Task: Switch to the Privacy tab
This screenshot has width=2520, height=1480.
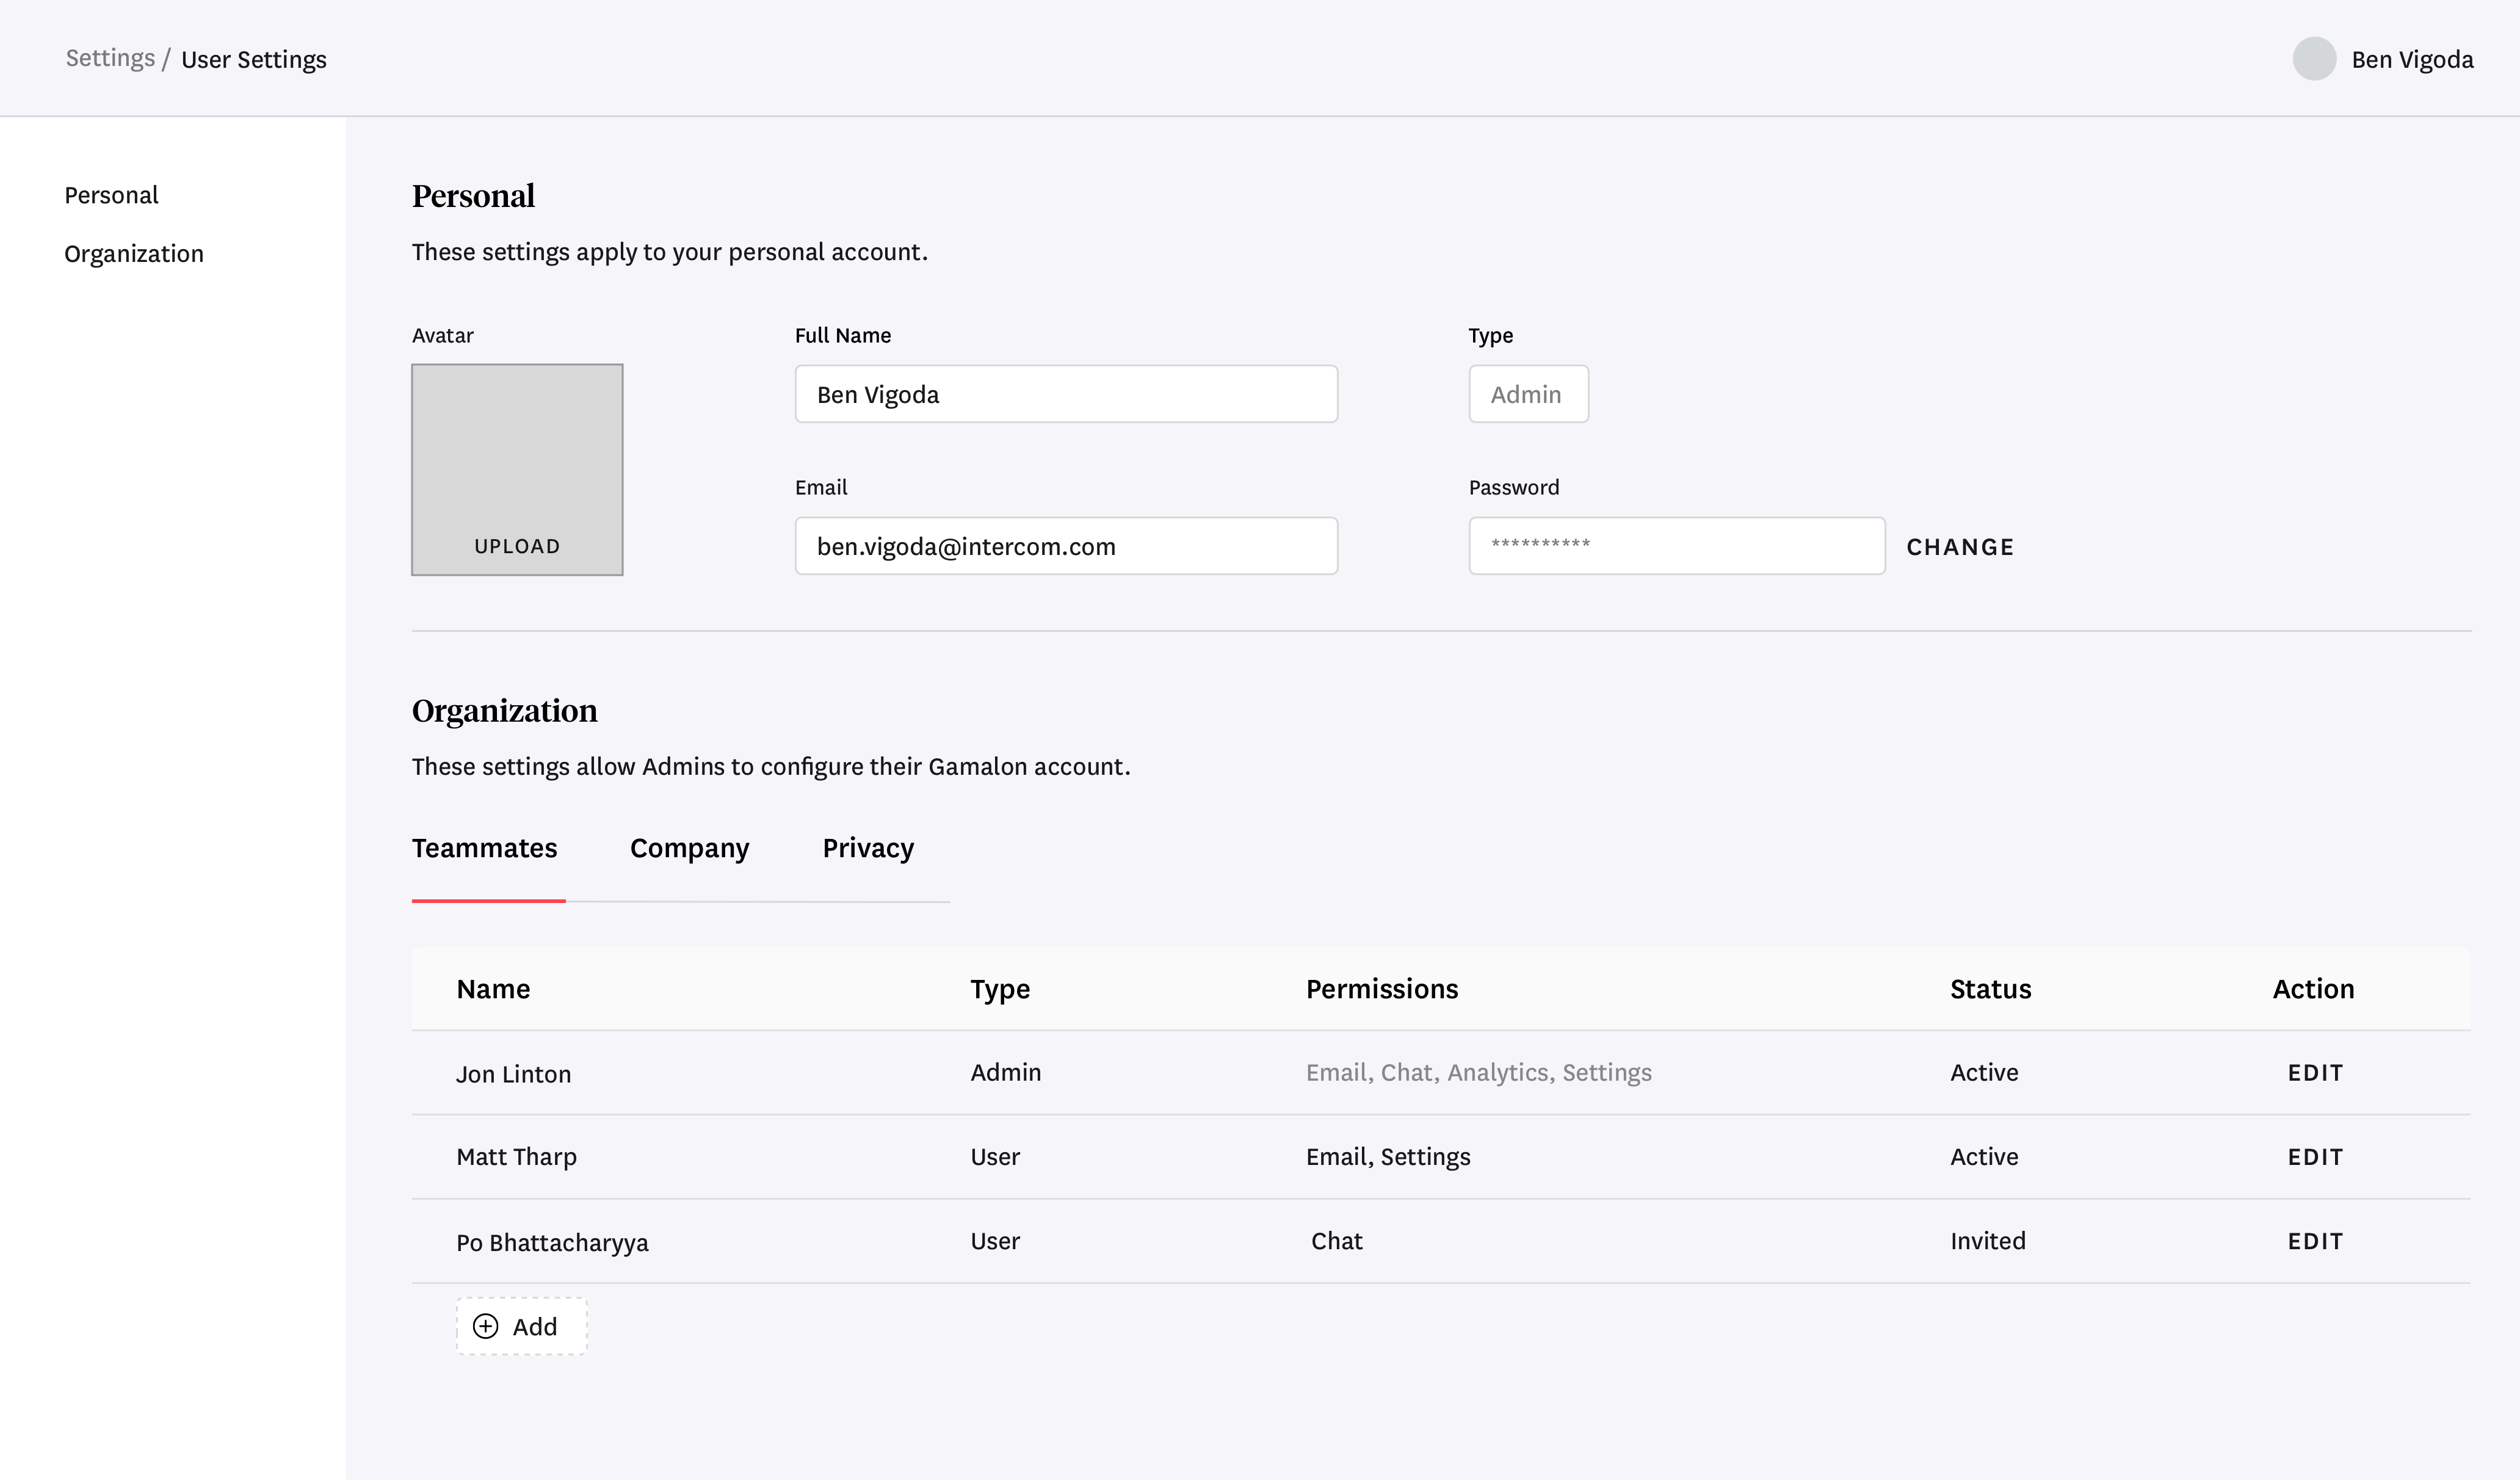Action: tap(868, 848)
